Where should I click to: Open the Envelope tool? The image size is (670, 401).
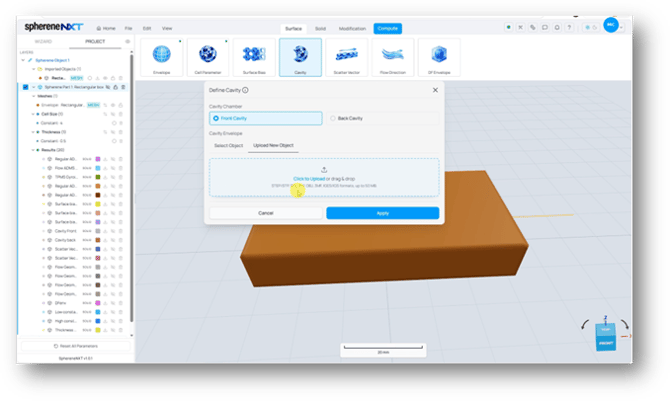tap(162, 57)
